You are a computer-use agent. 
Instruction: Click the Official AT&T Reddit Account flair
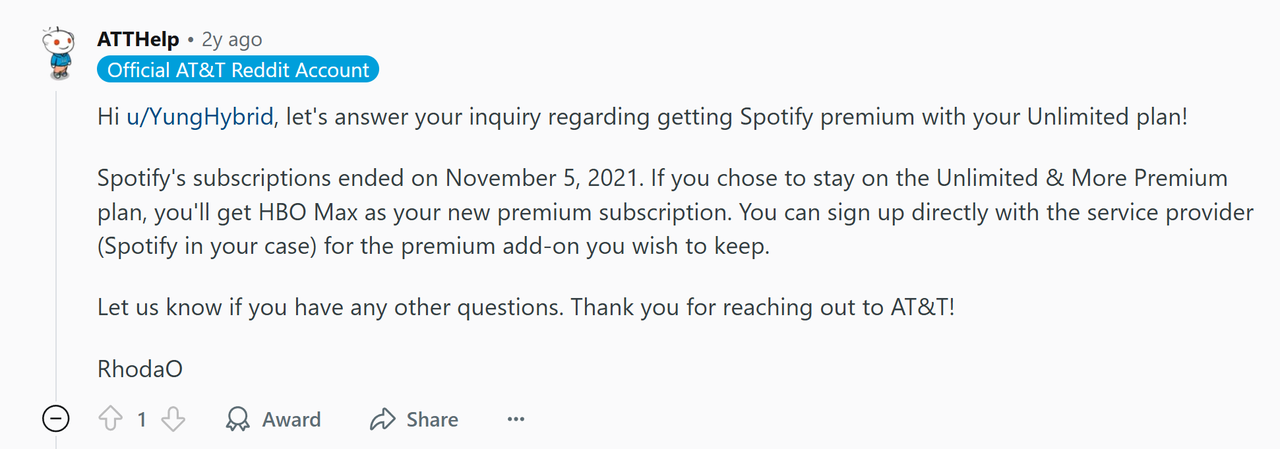[238, 70]
